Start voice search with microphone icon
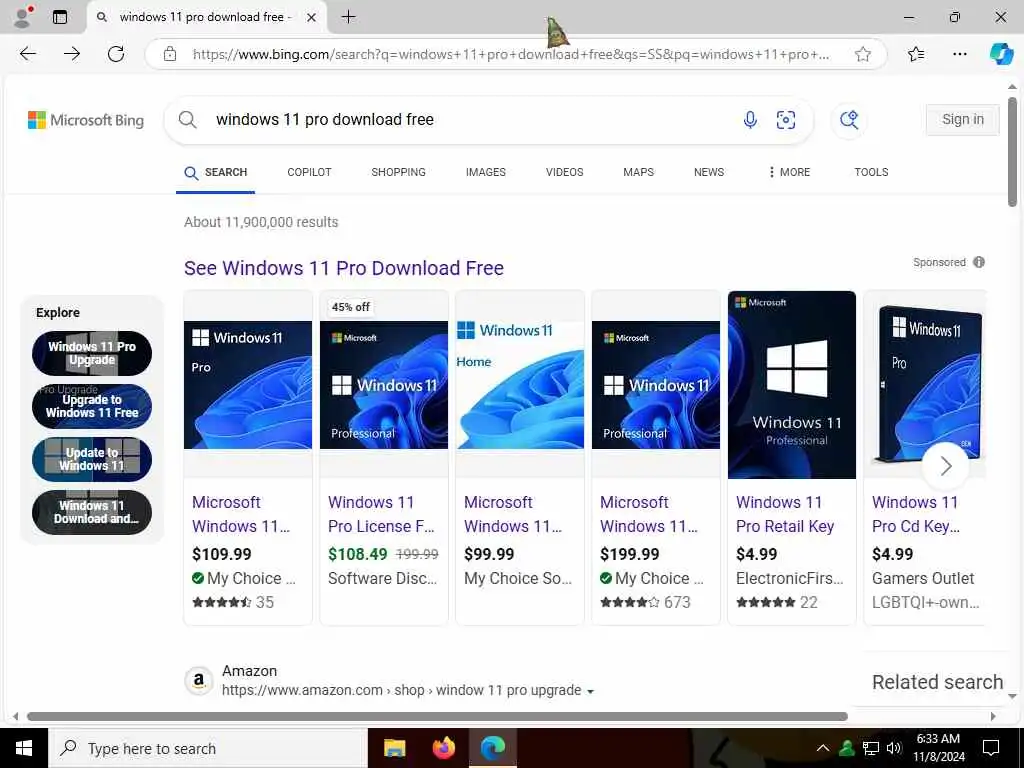Viewport: 1024px width, 768px height. tap(750, 120)
